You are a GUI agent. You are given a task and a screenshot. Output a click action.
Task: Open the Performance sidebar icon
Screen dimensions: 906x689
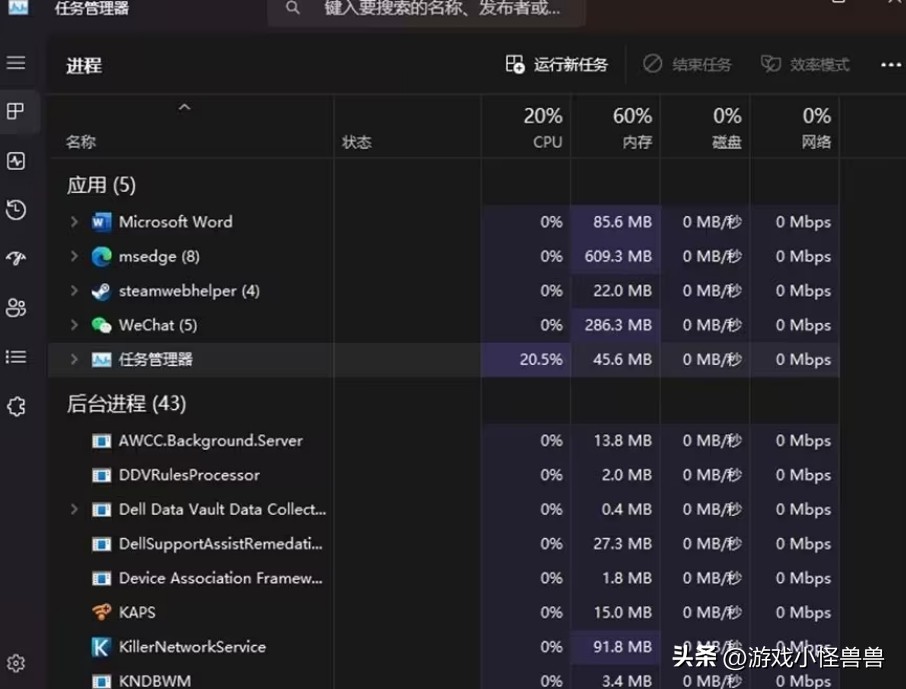click(16, 161)
